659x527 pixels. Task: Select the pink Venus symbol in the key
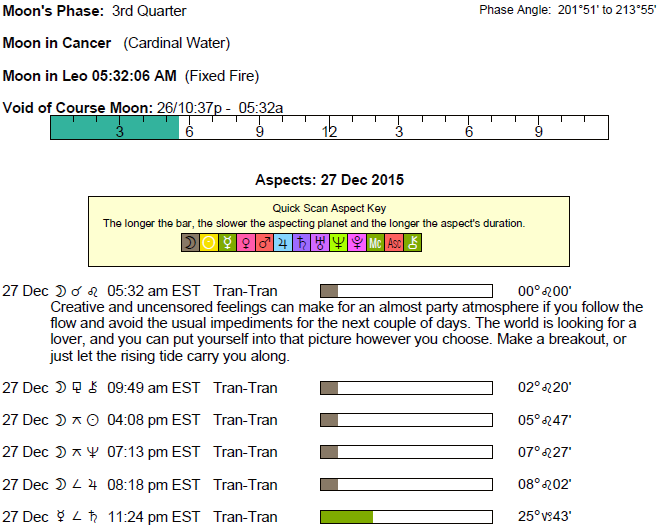coord(246,243)
